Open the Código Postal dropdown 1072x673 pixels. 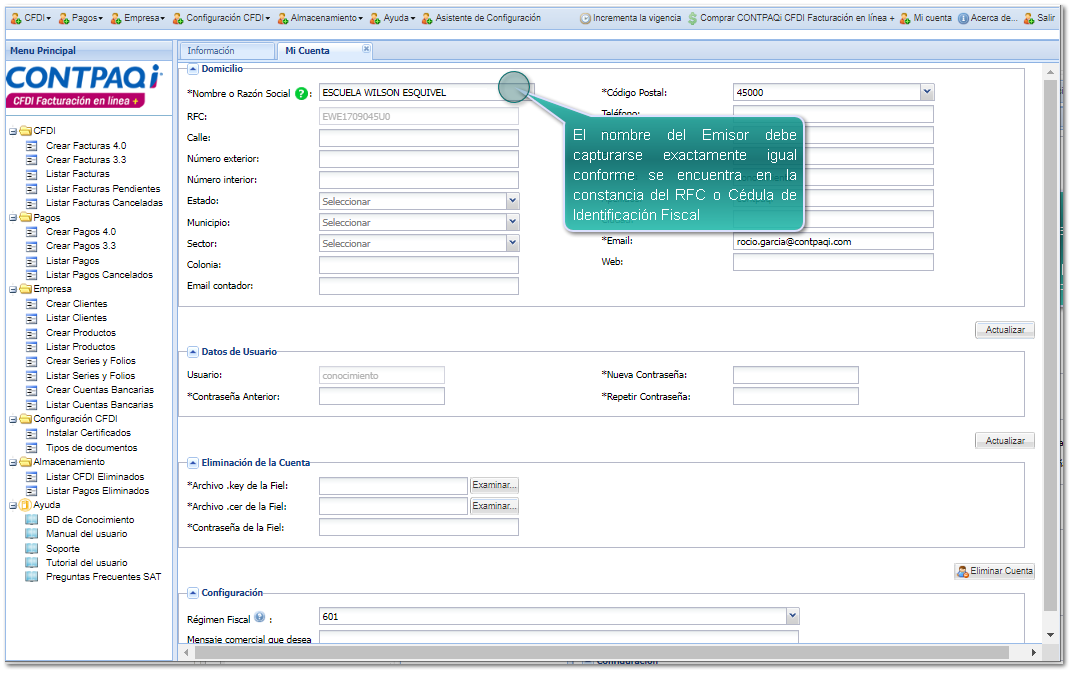[926, 92]
